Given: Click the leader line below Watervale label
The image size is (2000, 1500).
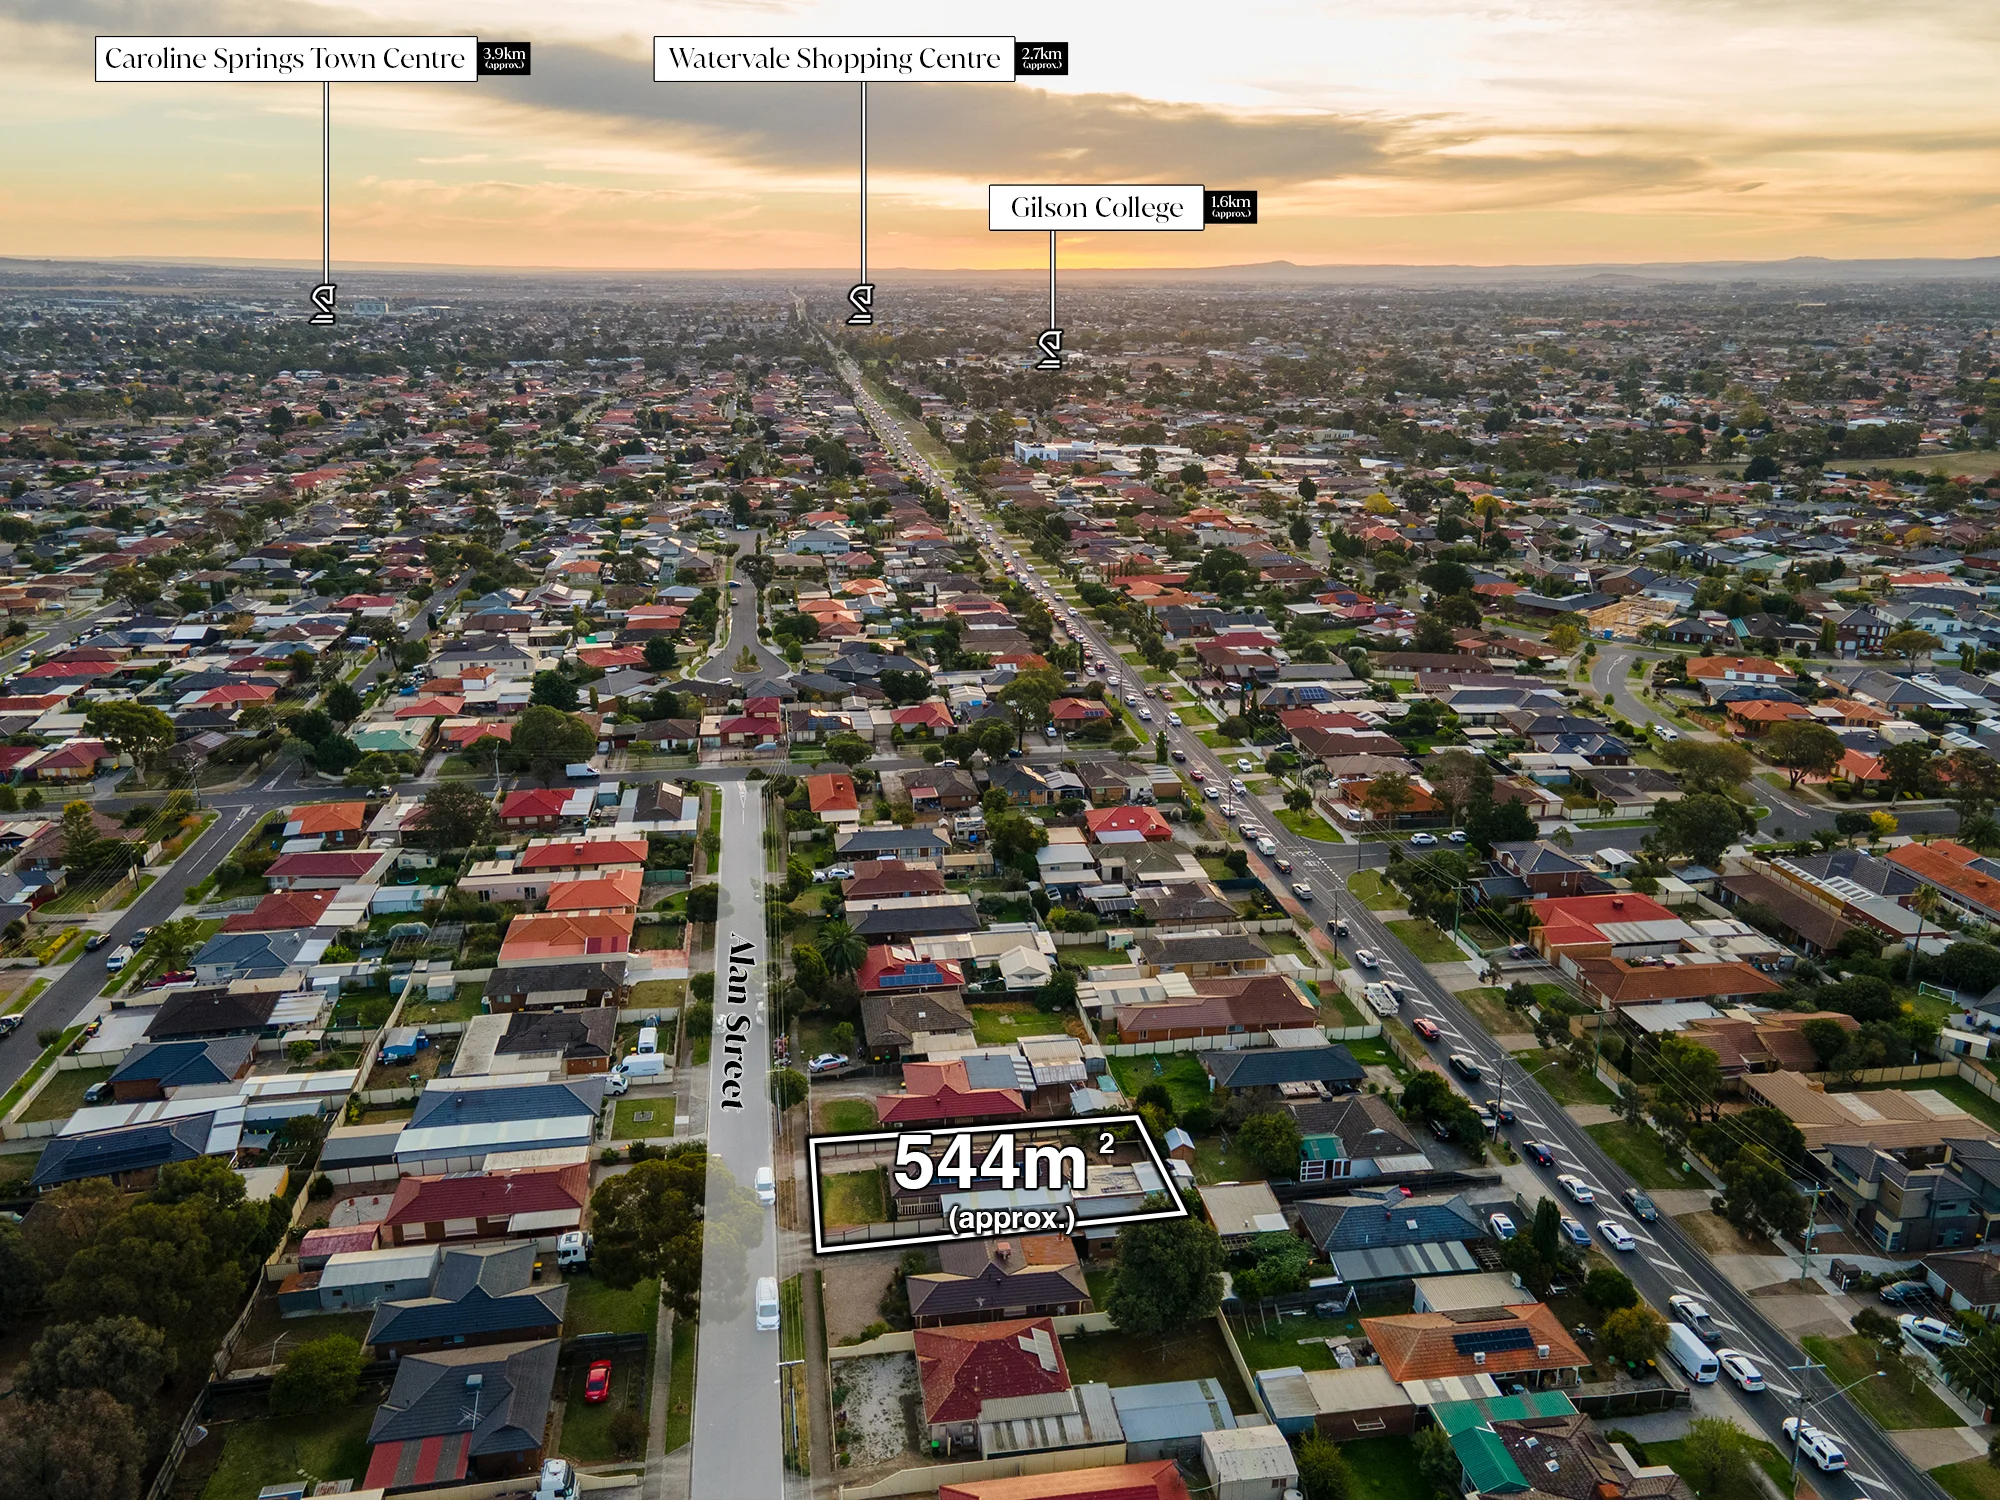Looking at the screenshot, I should click(x=863, y=183).
